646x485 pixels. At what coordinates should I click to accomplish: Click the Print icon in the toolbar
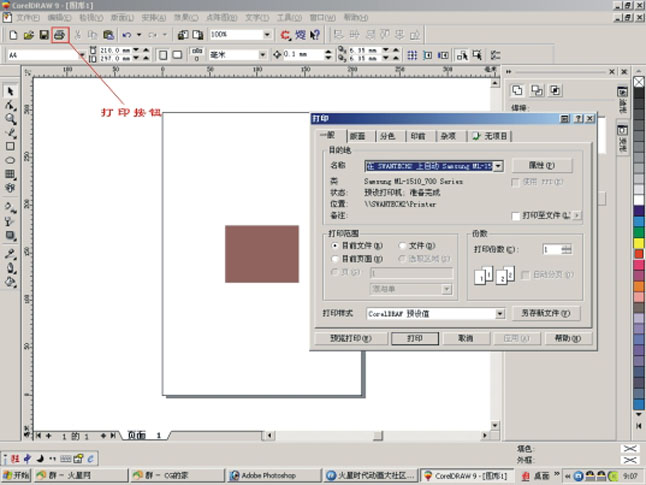(x=60, y=35)
